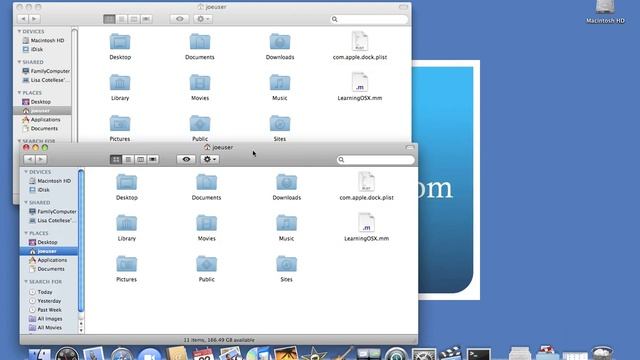Open Music folder in front Finder window
Image resolution: width=640 pixels, height=360 pixels.
click(x=287, y=223)
